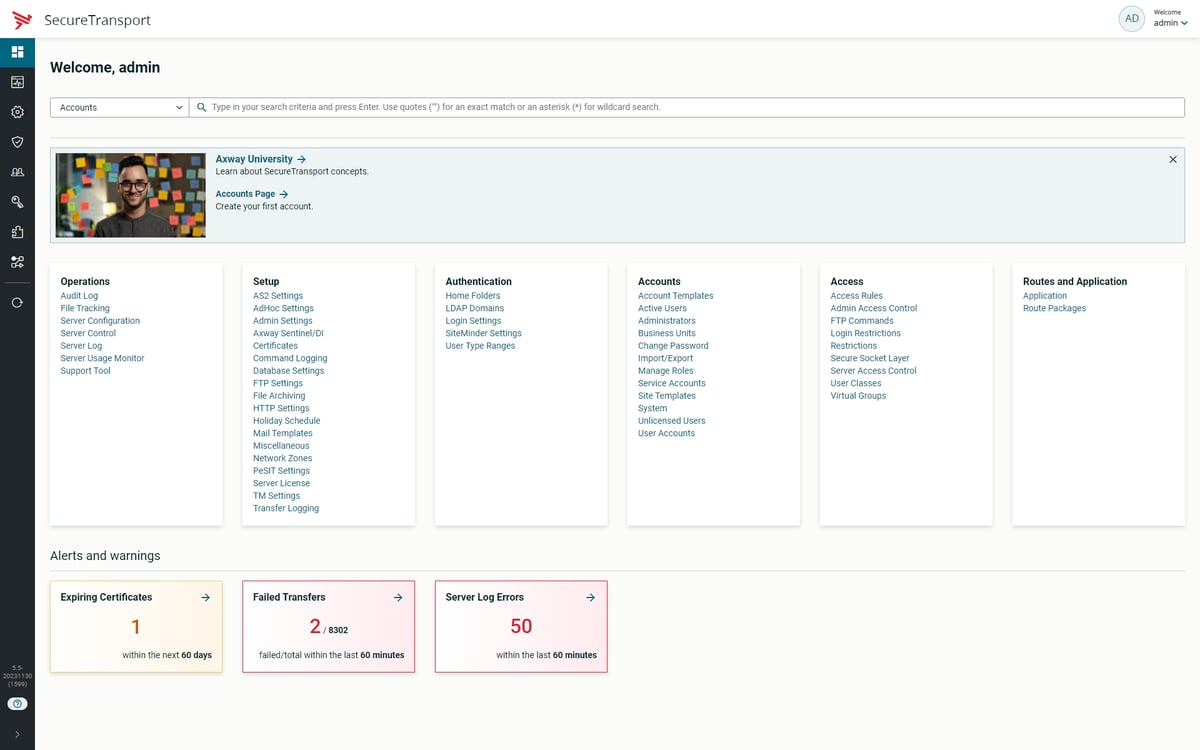Dismiss the Axway University banner
1200x750 pixels.
[1173, 159]
